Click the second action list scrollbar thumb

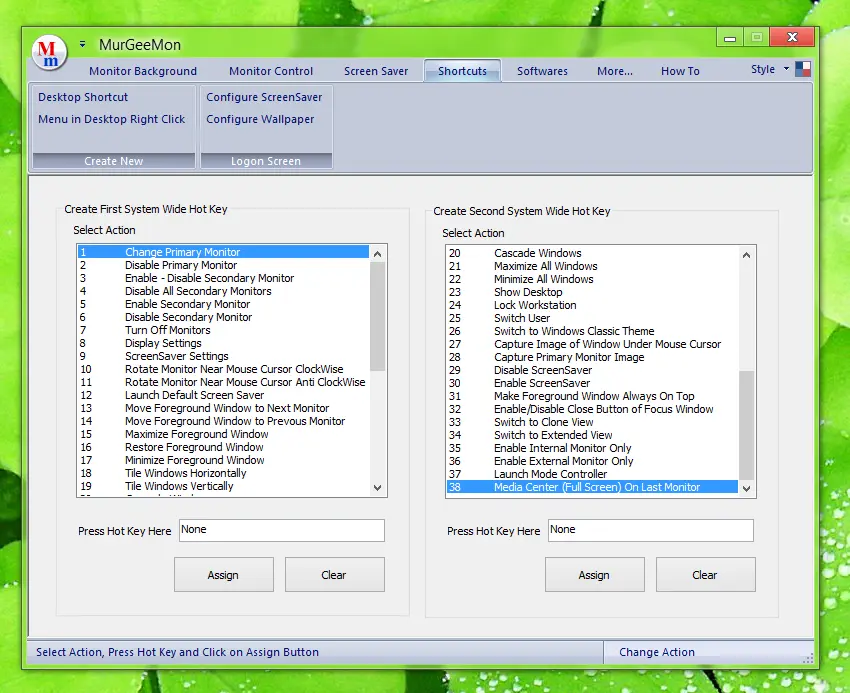(x=746, y=425)
